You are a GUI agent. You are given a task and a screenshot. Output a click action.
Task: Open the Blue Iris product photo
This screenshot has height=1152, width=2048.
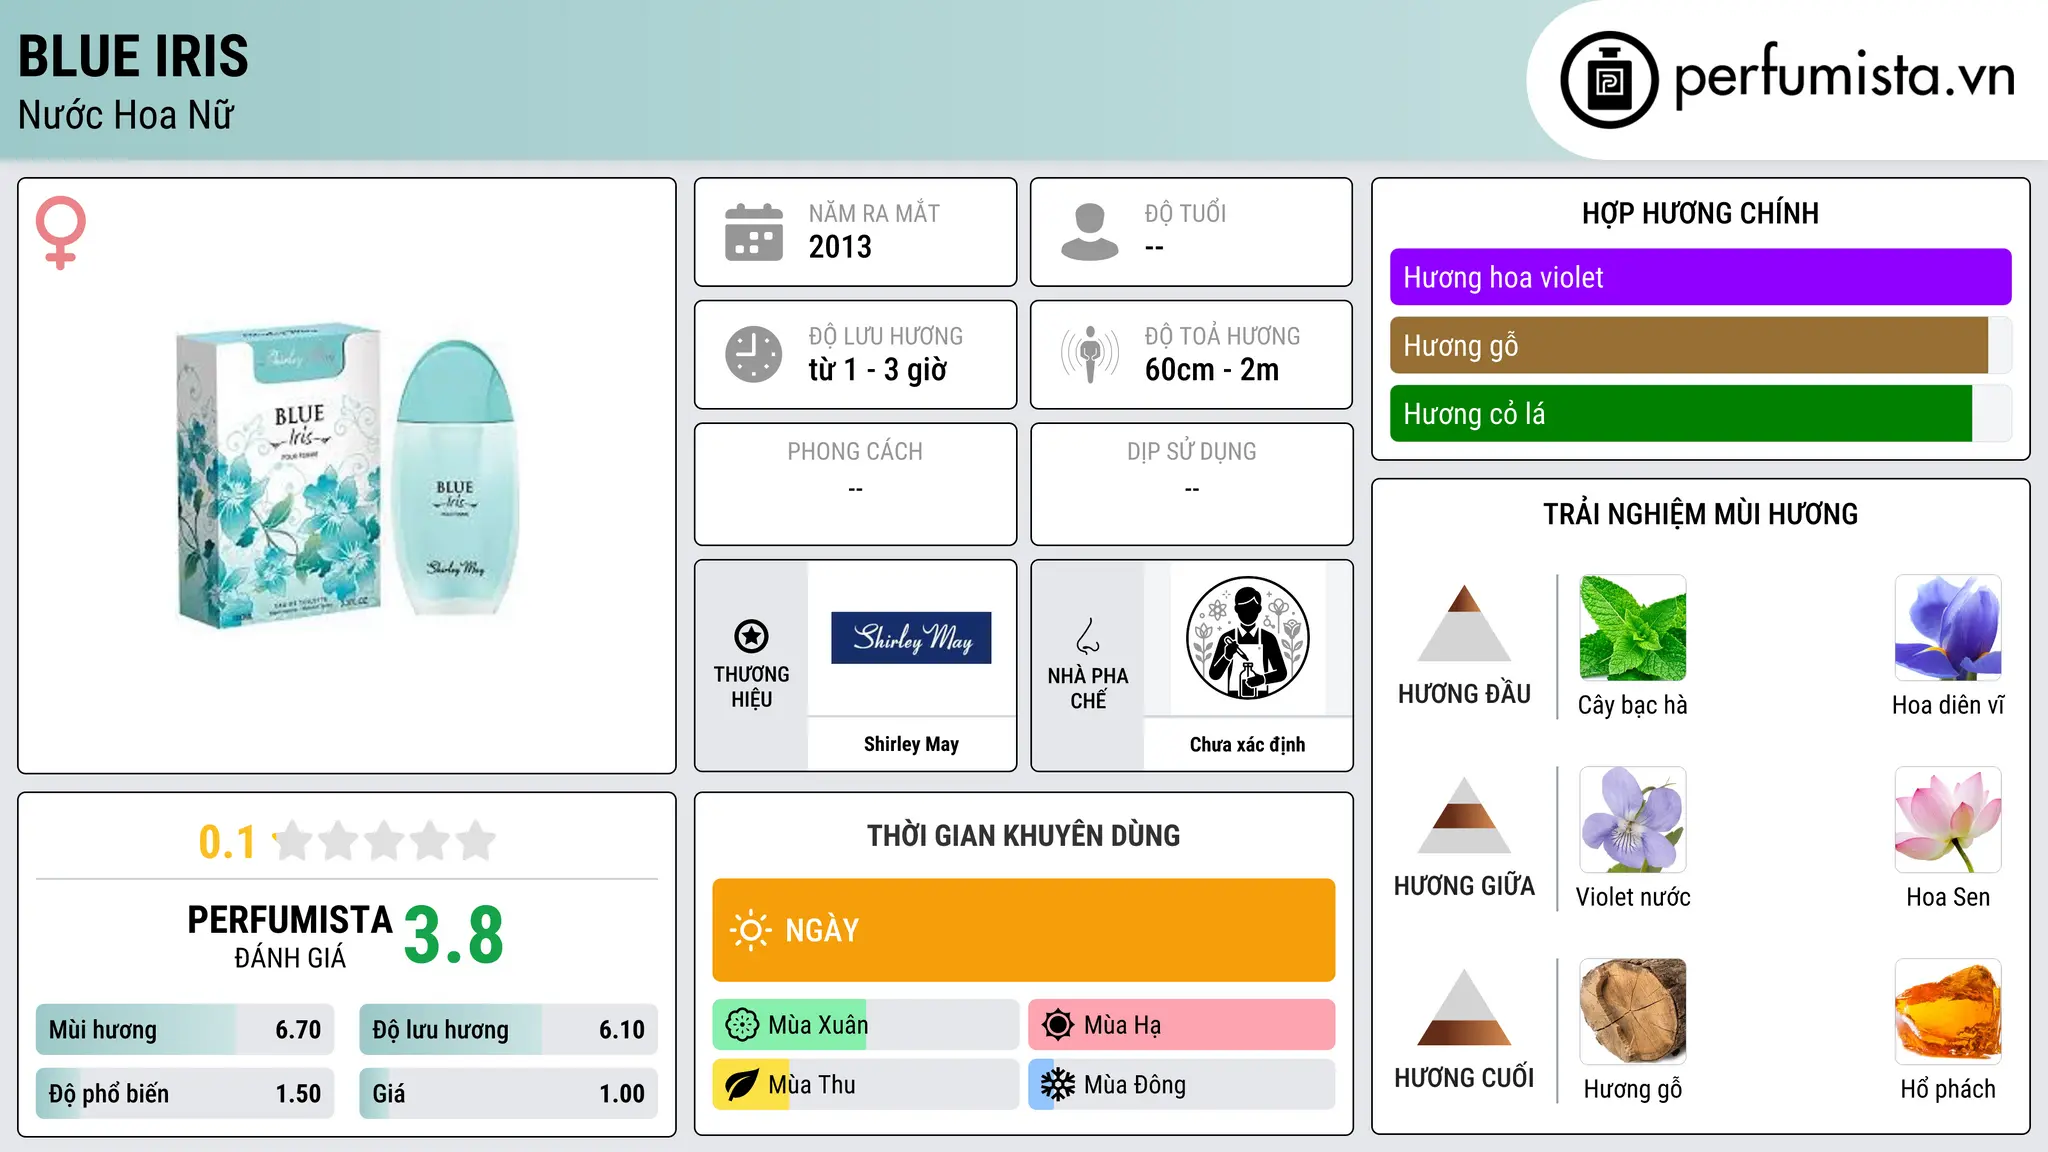coord(346,475)
